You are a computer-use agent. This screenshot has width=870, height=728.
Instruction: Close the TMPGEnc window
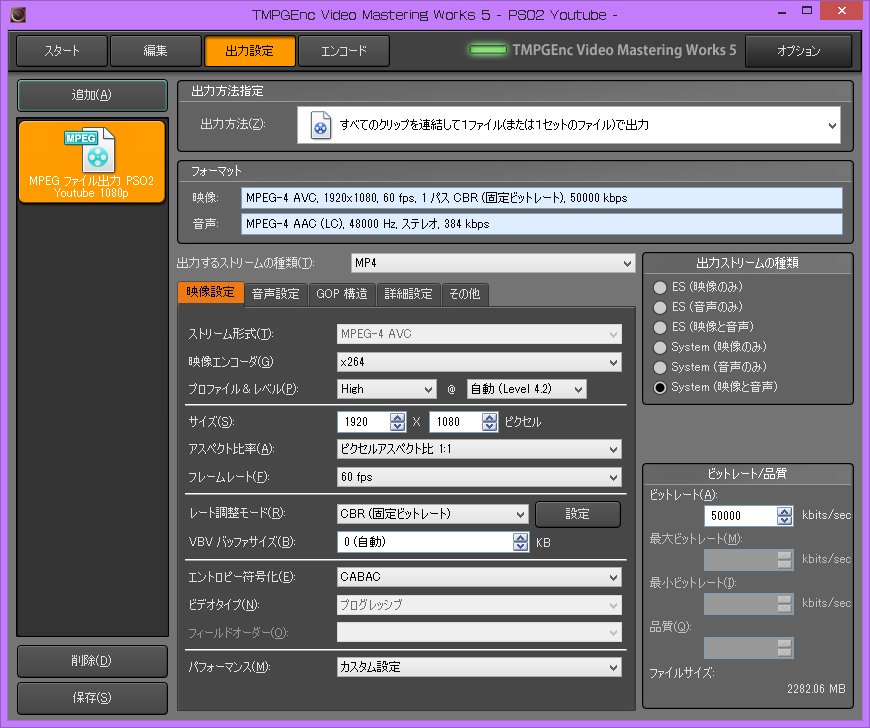click(842, 11)
